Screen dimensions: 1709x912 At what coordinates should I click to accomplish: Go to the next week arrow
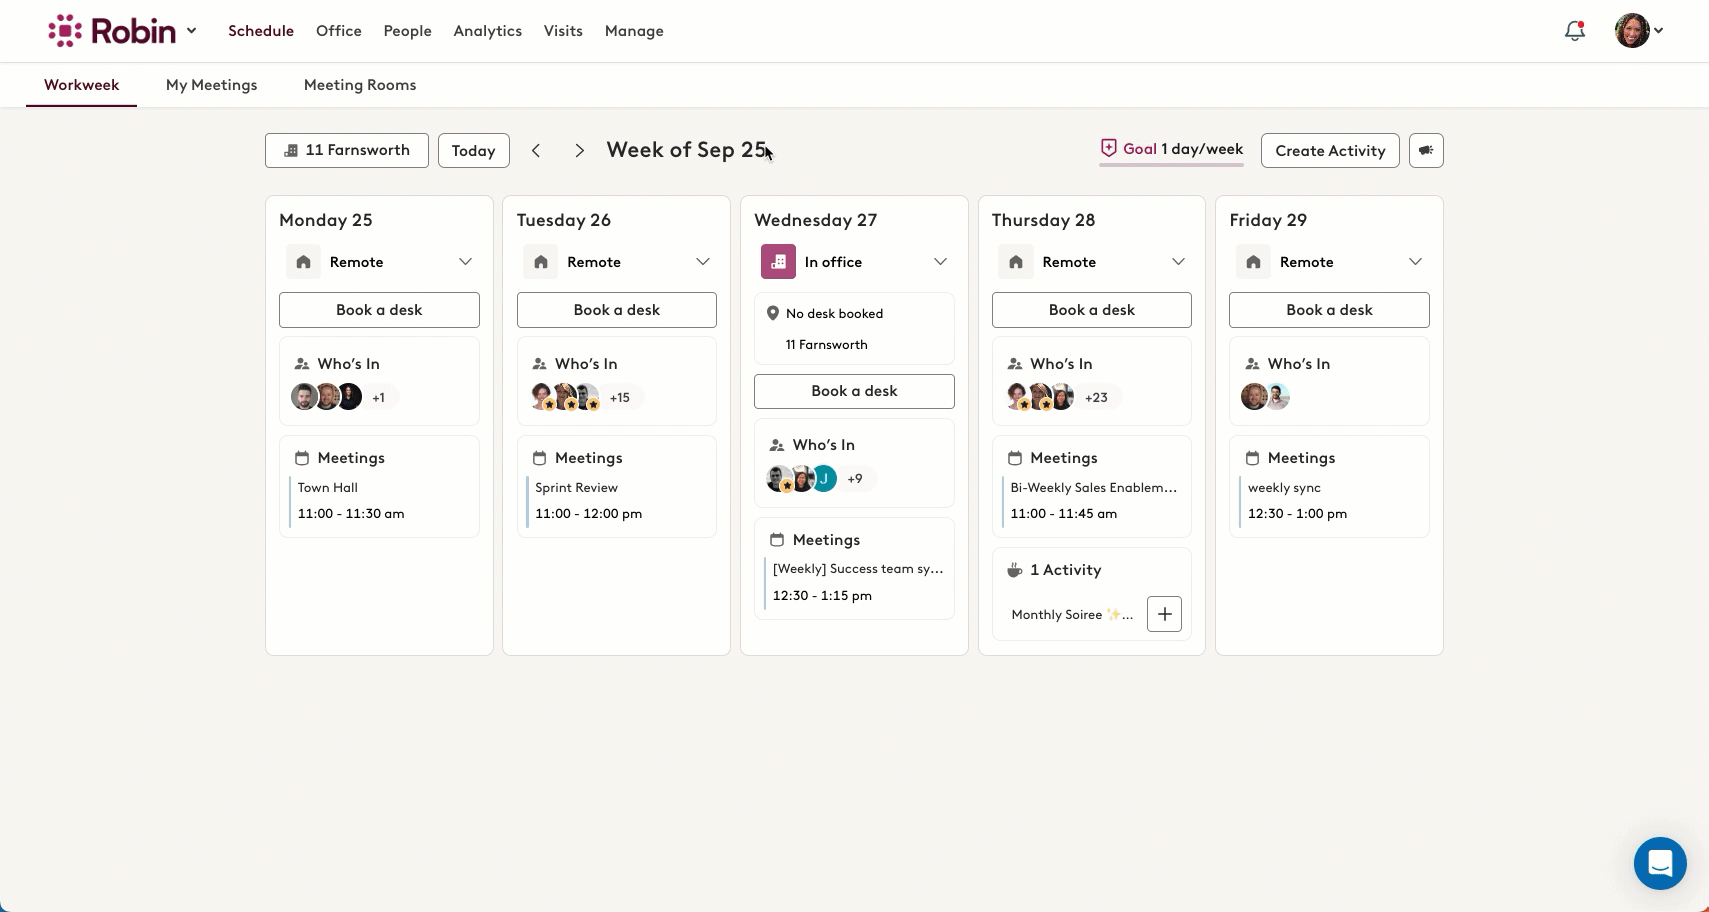click(x=579, y=150)
